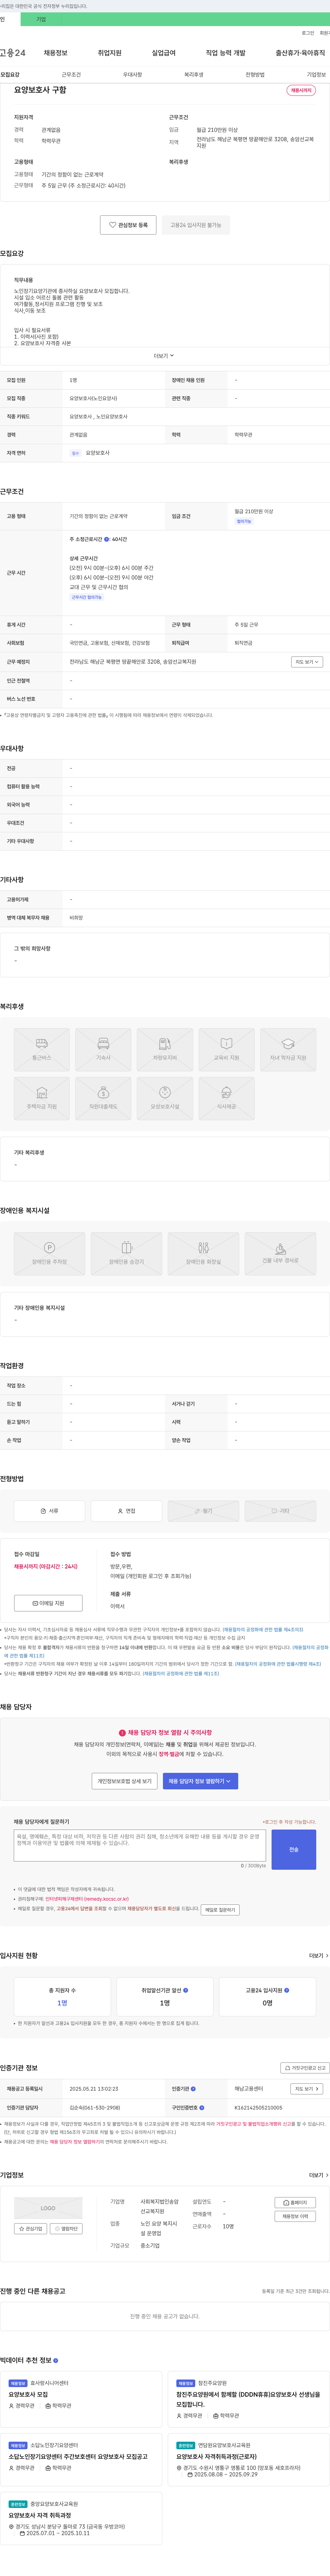Click the 서류 screening method box
The width and height of the screenshot is (330, 2576).
coord(49,1511)
